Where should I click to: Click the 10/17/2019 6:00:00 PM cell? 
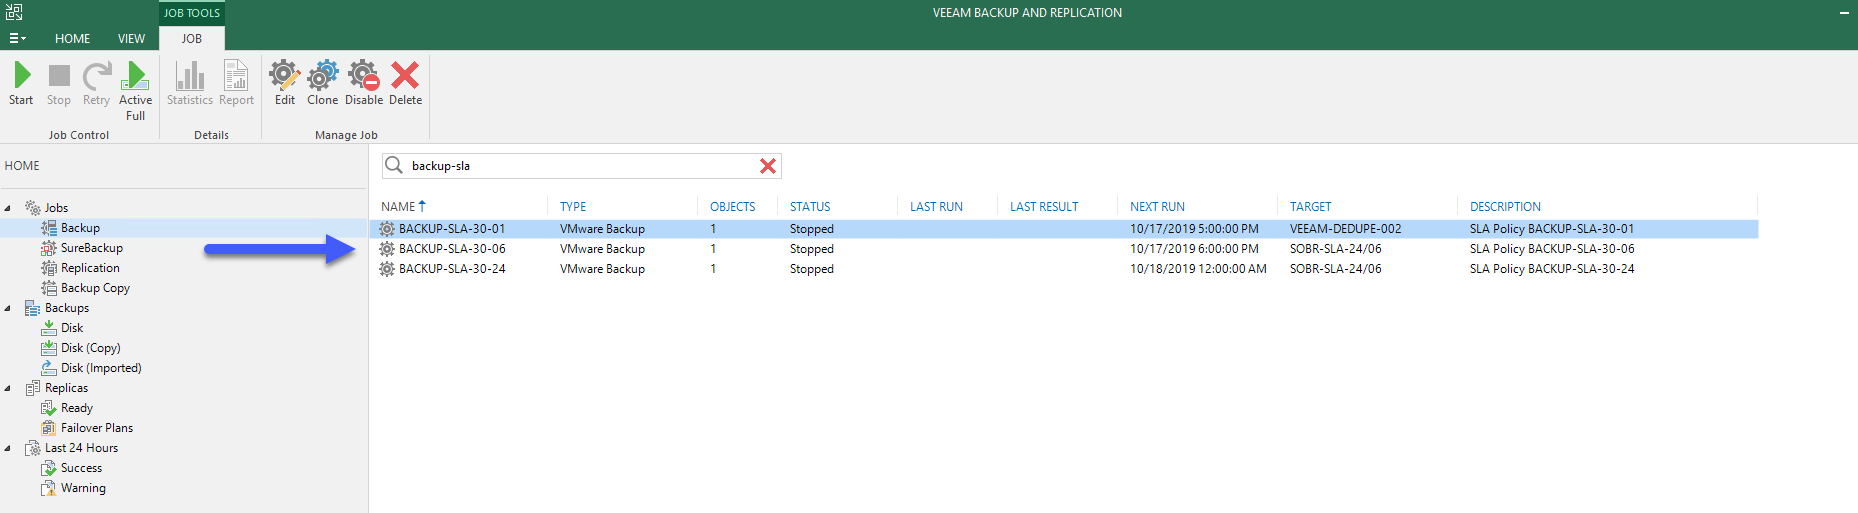coord(1194,249)
